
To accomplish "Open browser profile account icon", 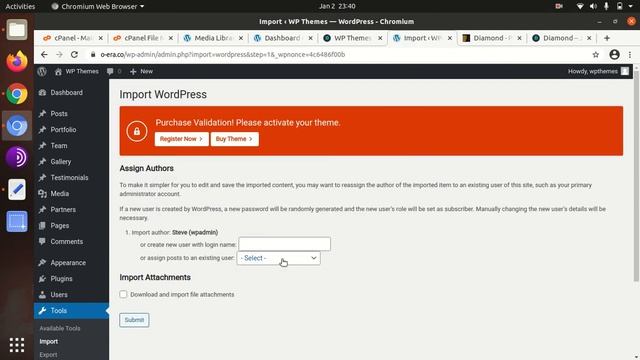I will 614,54.
